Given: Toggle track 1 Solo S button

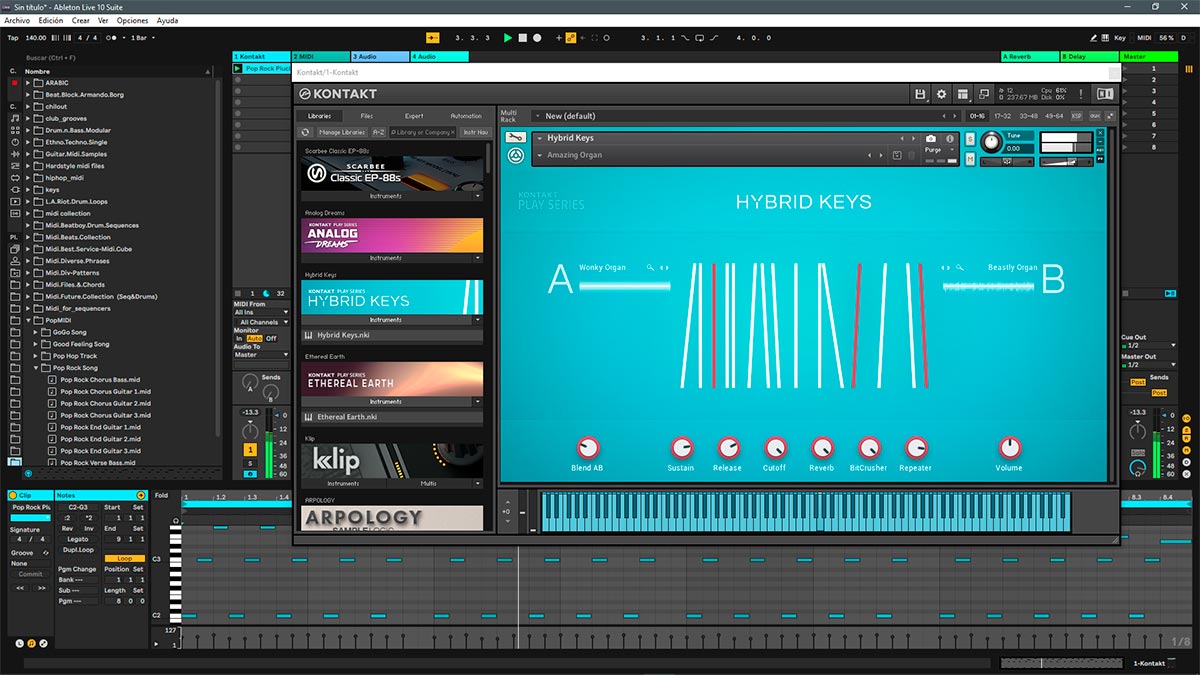Looking at the screenshot, I should 250,463.
